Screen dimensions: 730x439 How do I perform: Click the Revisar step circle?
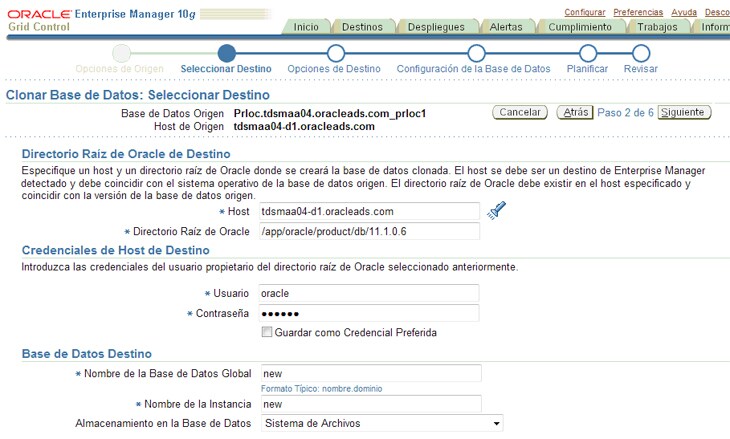641,54
